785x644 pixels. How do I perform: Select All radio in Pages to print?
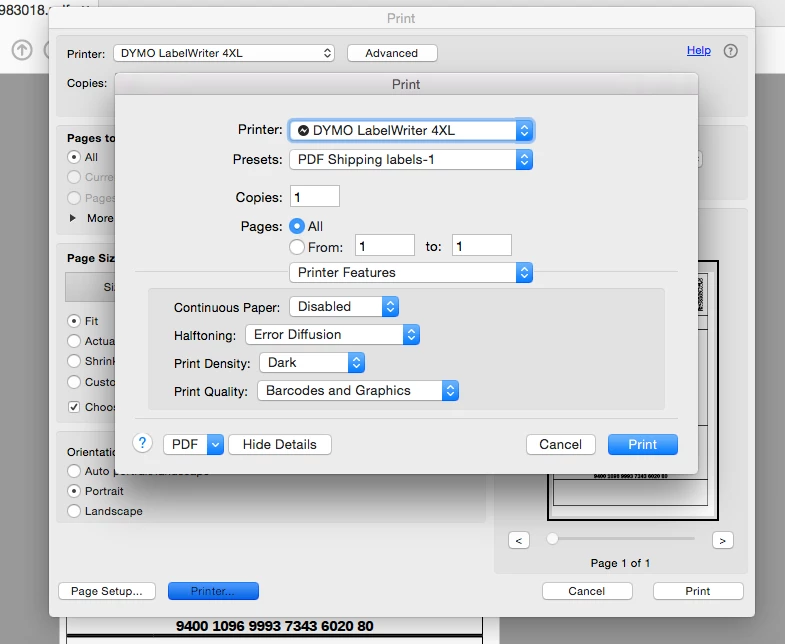(x=74, y=157)
